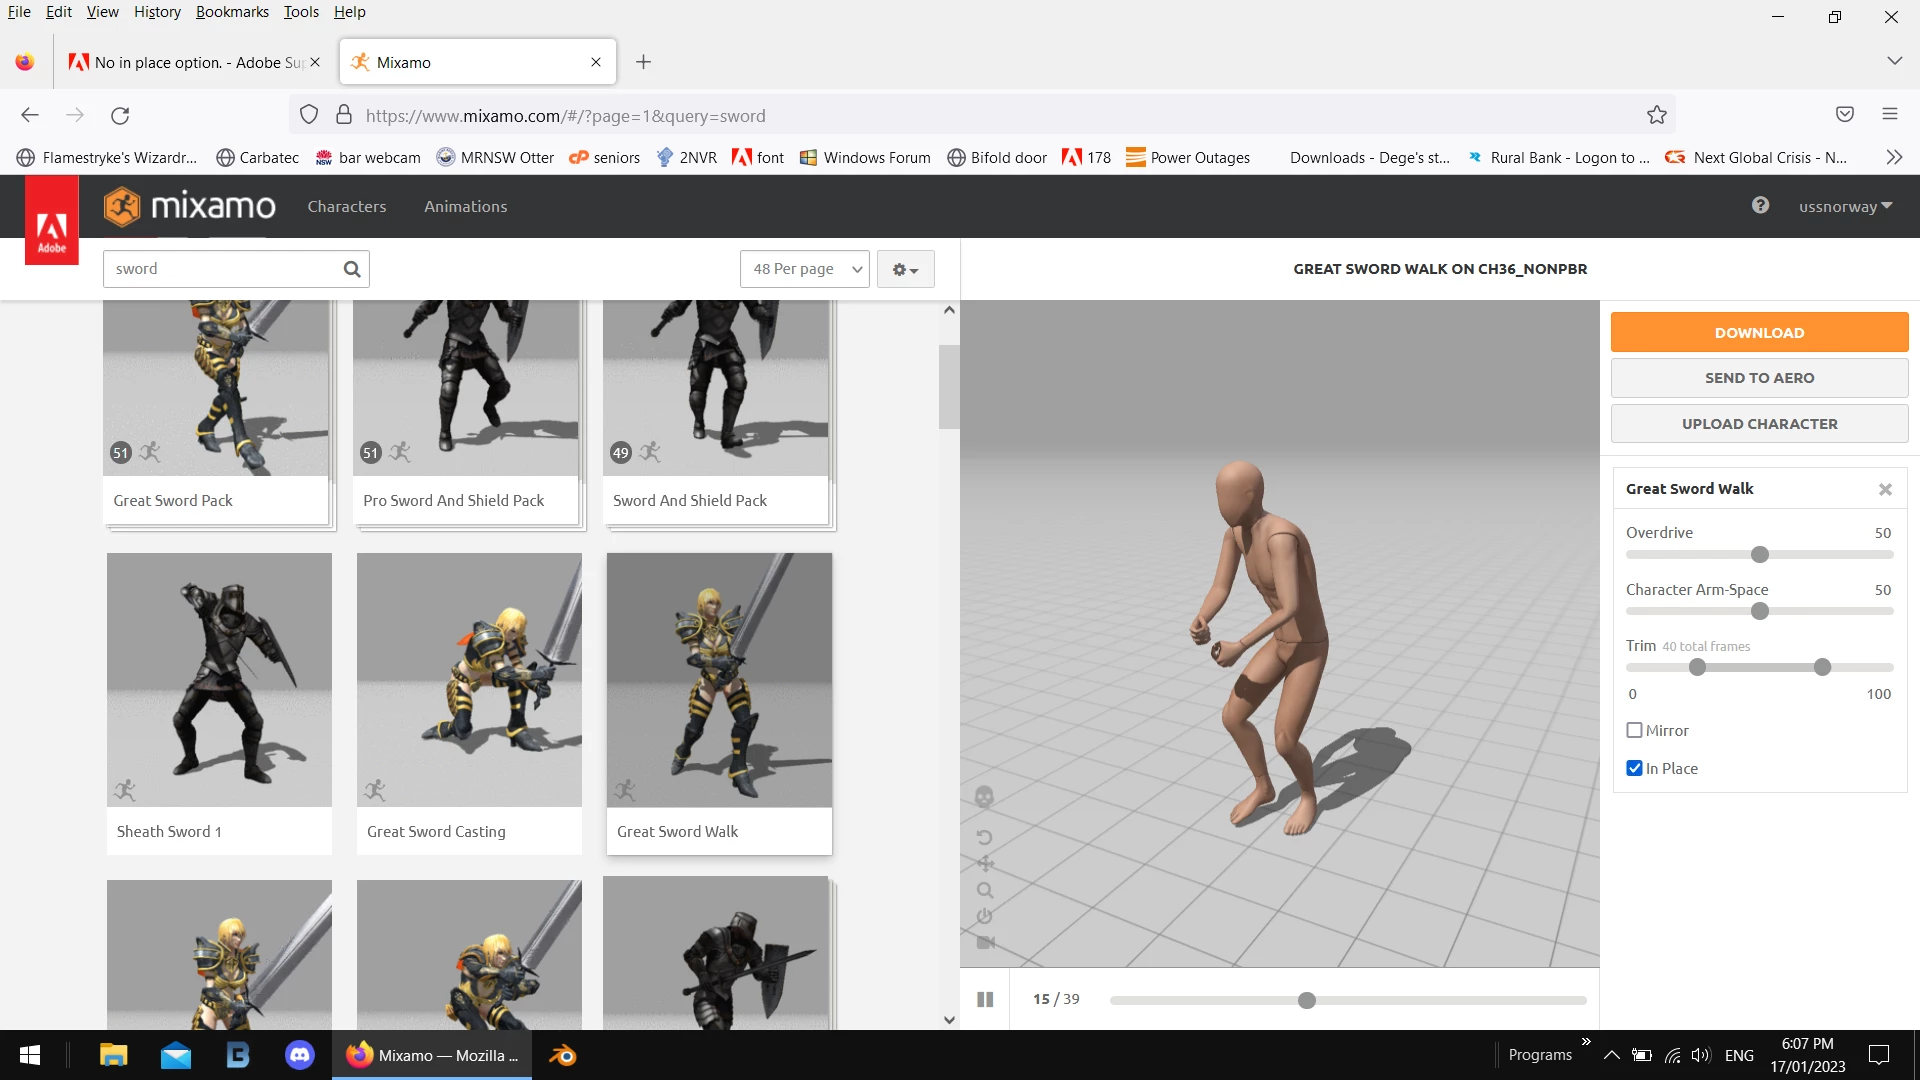Open the ussnorway account menu
The width and height of the screenshot is (1920, 1080).
[1845, 206]
